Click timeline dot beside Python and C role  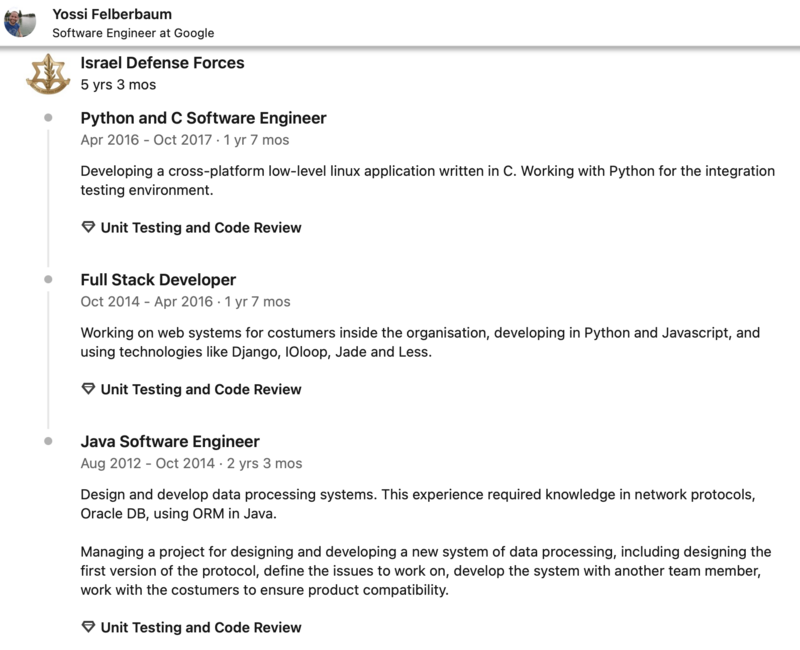48,119
